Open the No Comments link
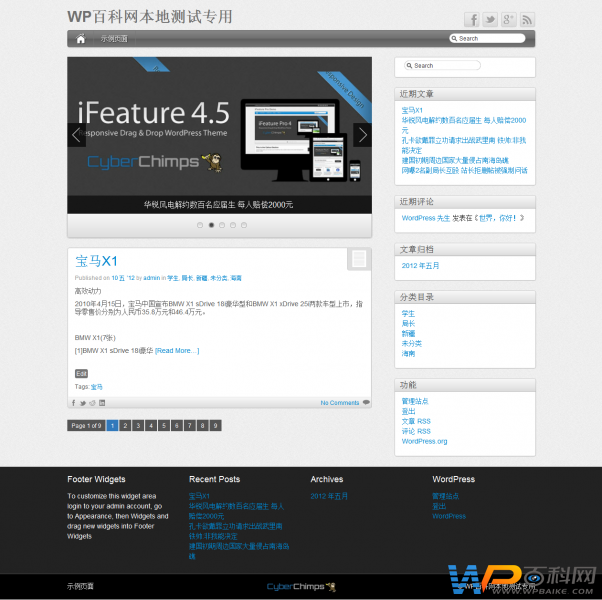 [340, 403]
